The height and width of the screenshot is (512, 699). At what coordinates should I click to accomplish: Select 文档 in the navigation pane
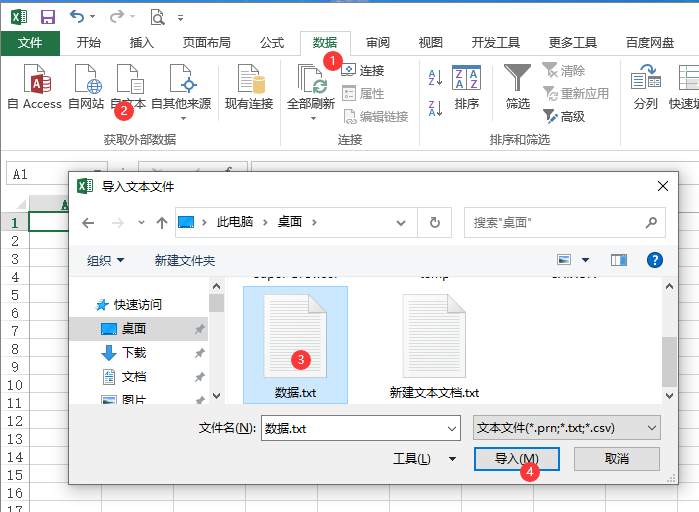point(139,377)
